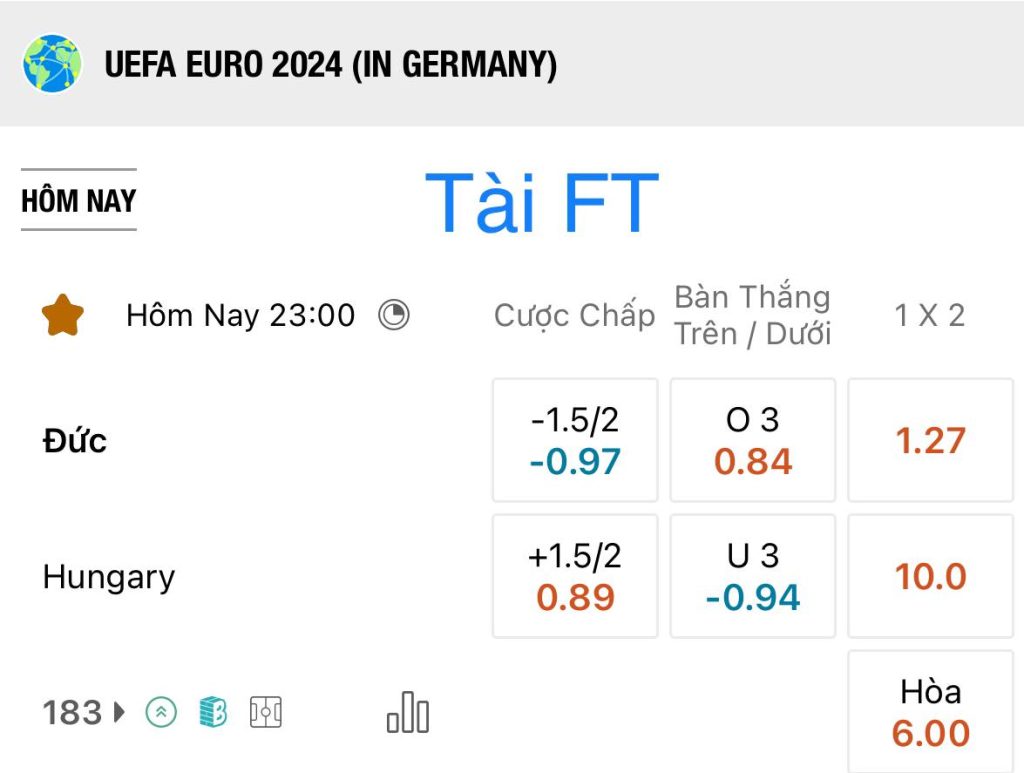This screenshot has height=773, width=1024.
Task: Click the Hôm Nay 23:00 match time
Action: pyautogui.click(x=241, y=315)
